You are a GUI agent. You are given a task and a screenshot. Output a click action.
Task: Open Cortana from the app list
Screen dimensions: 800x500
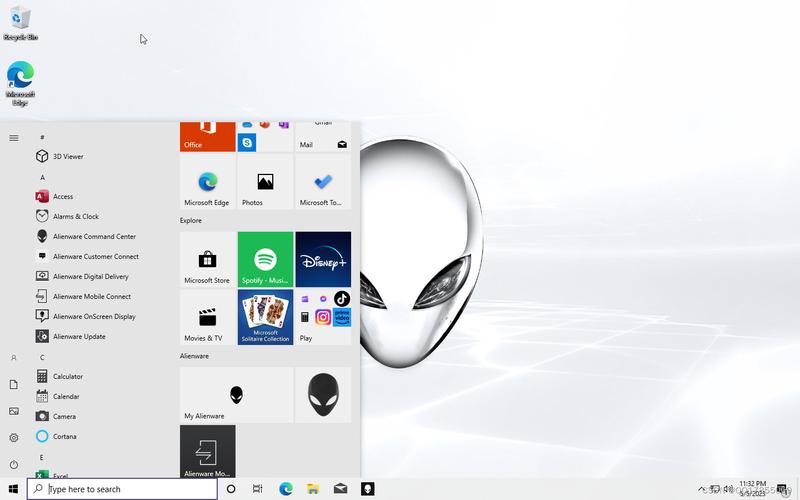click(102, 436)
